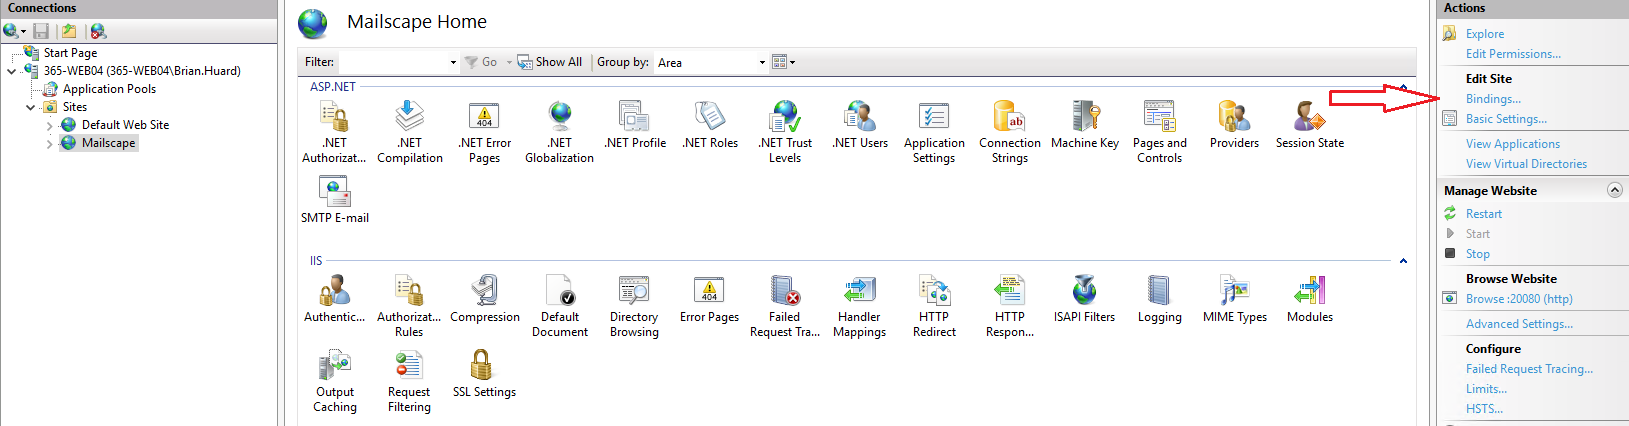Select IIS Error Pages icon
Viewport: 1629px width, 426px height.
click(x=709, y=298)
